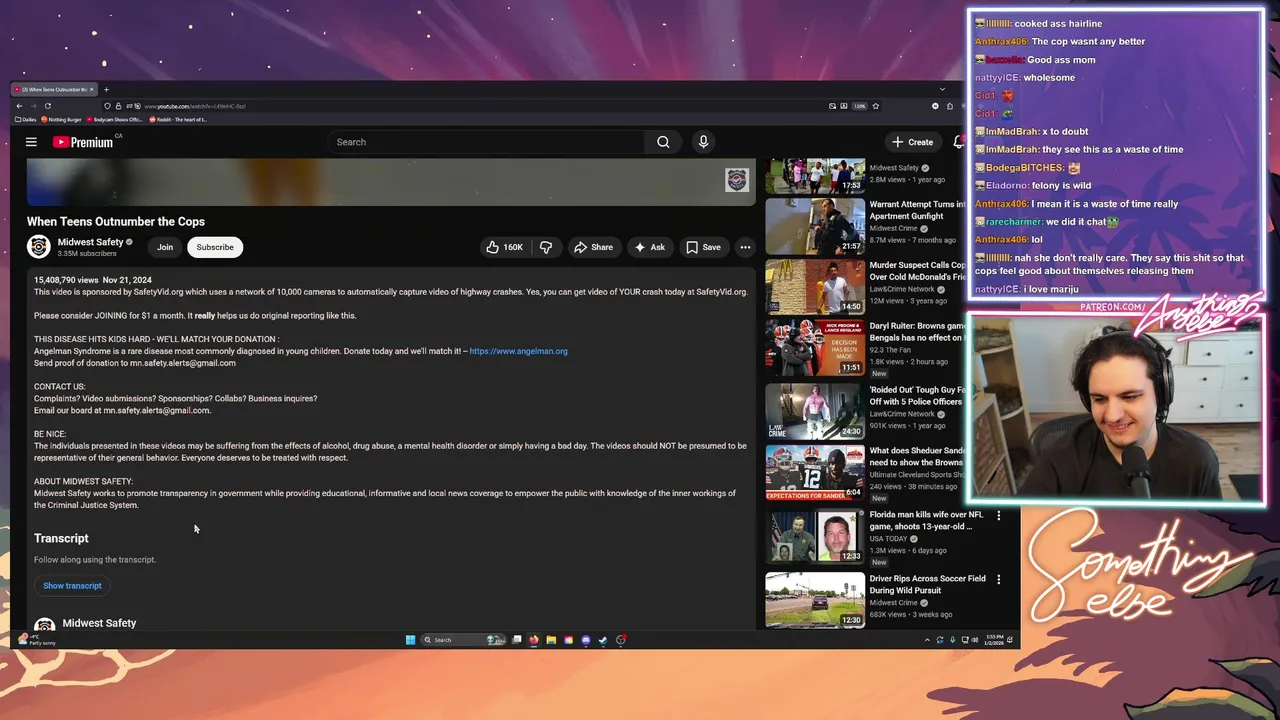Screen dimensions: 1280x720
Task: Open Discord from the taskbar
Action: tap(586, 640)
